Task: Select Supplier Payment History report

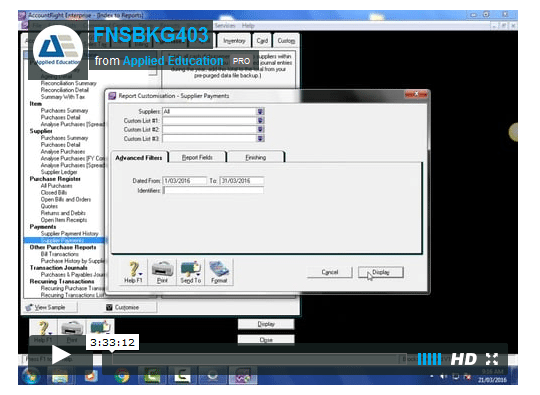Action: tap(70, 233)
